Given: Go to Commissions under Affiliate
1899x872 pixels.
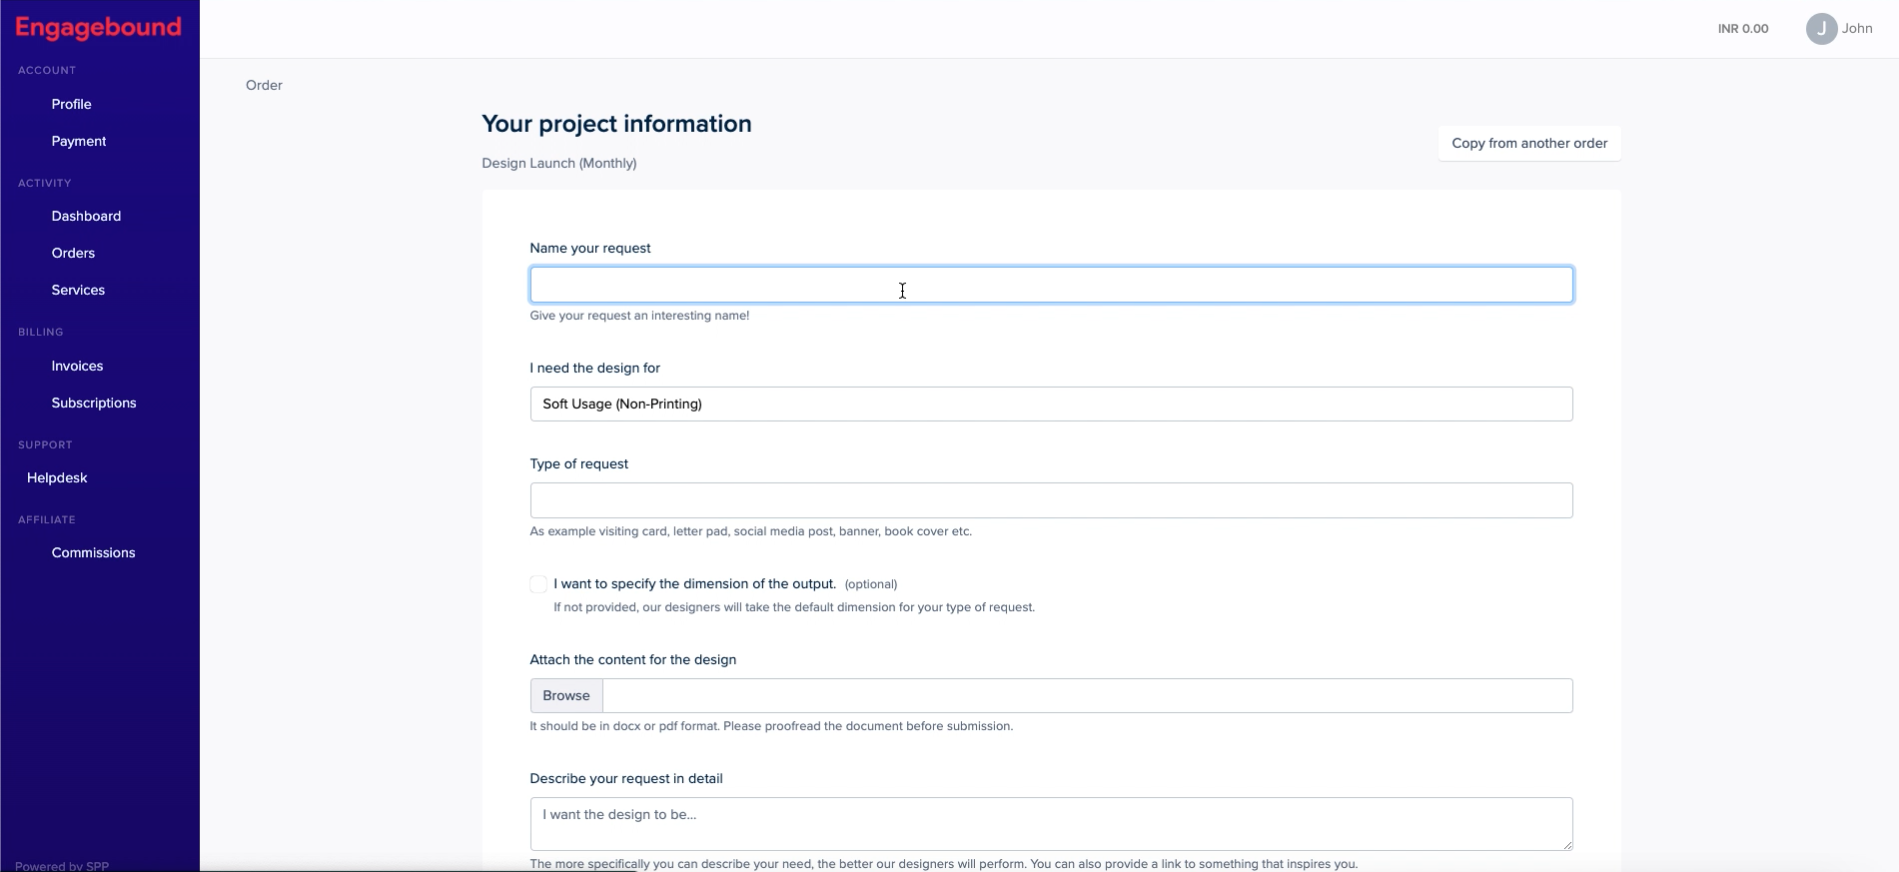Looking at the screenshot, I should point(93,553).
